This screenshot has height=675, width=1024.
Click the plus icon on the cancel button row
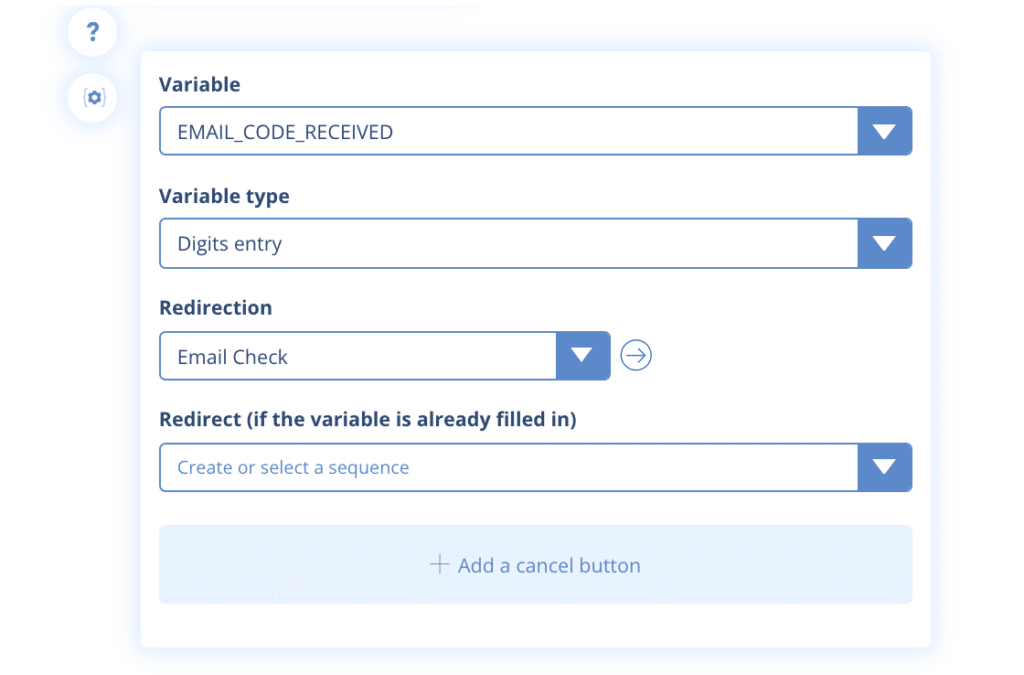(439, 565)
